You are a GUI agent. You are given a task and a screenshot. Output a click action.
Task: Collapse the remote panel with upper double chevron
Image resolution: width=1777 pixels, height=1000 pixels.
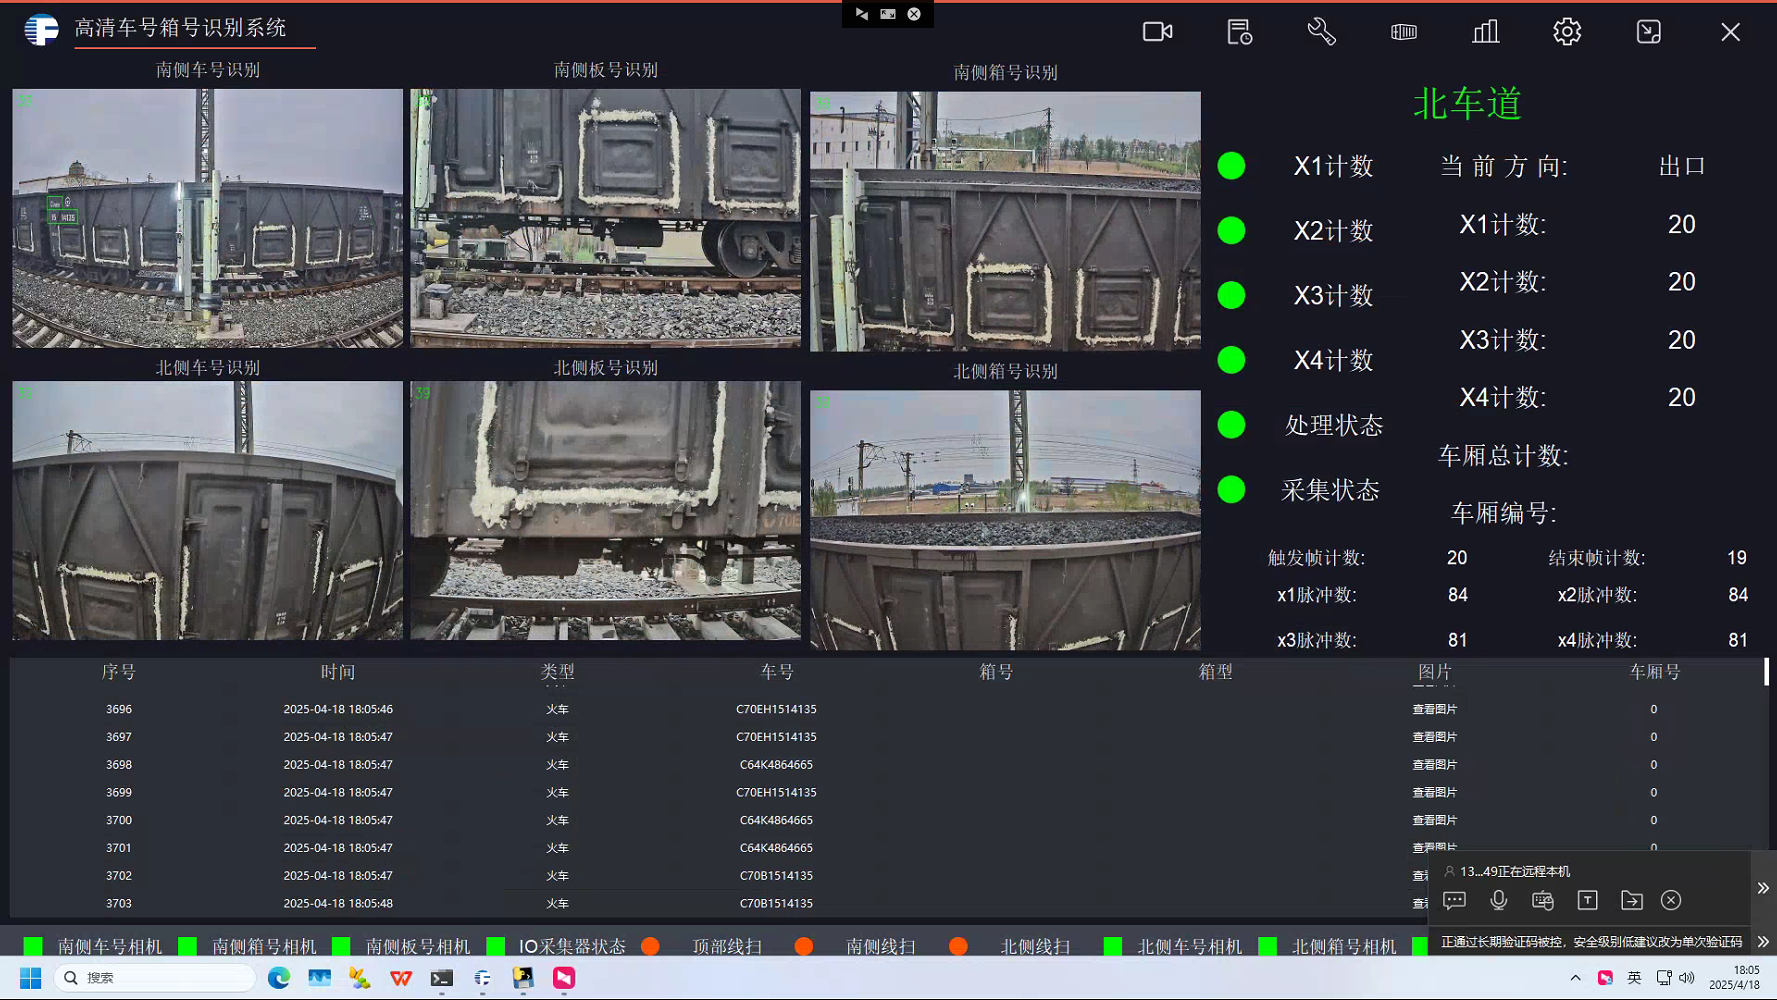click(x=1763, y=888)
